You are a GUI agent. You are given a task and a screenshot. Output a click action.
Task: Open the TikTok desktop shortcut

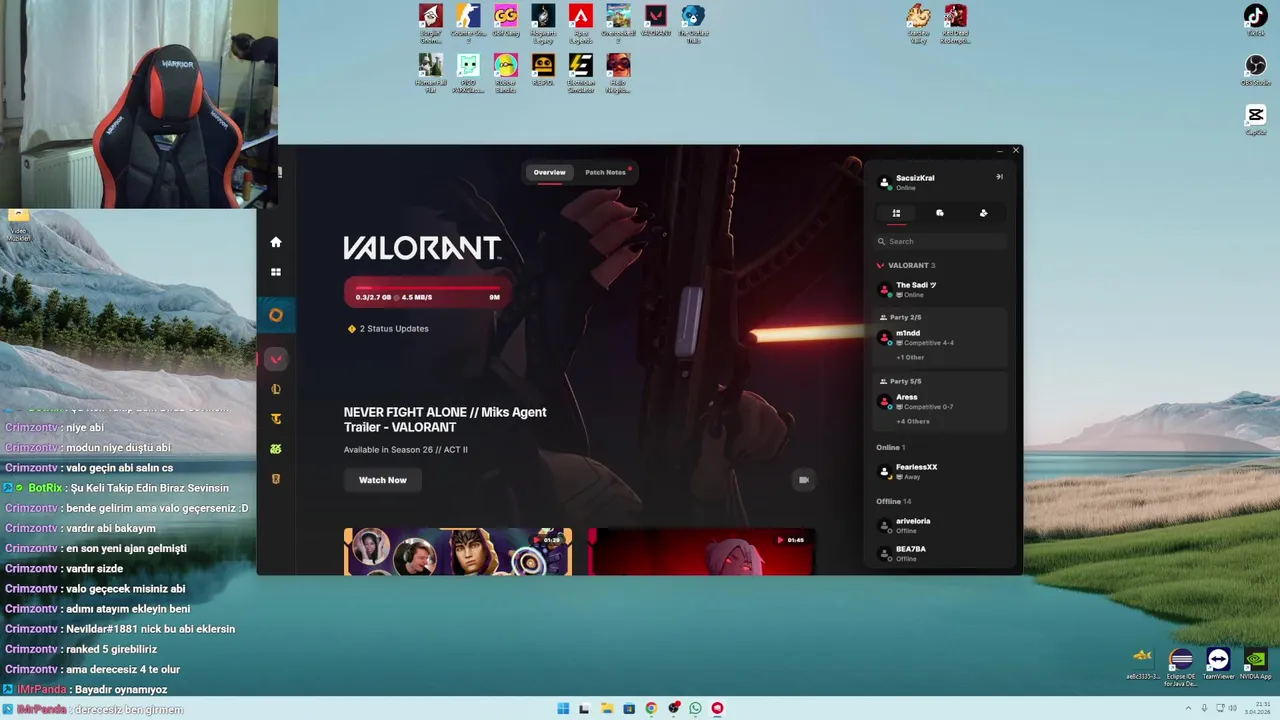(1255, 20)
